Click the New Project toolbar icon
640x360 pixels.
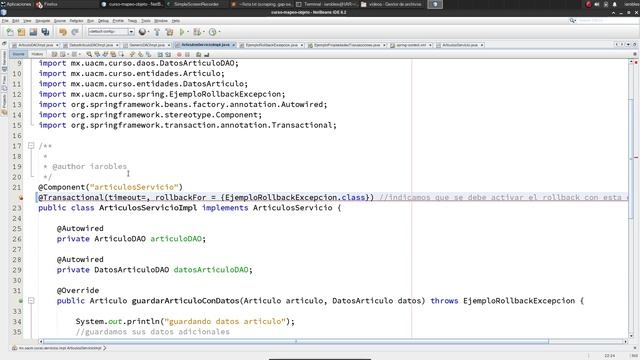(x=21, y=32)
